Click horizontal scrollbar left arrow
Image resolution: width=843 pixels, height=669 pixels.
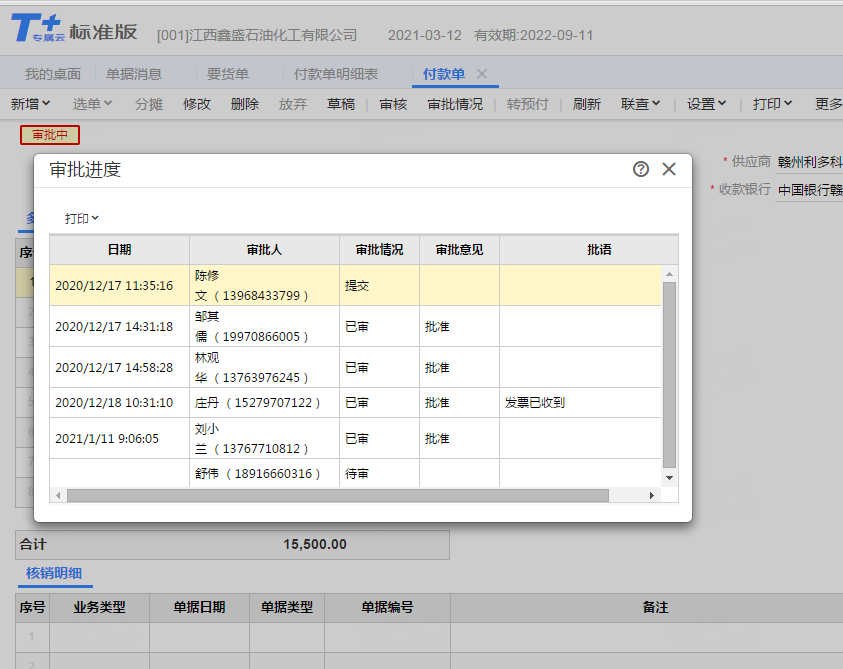pyautogui.click(x=58, y=495)
